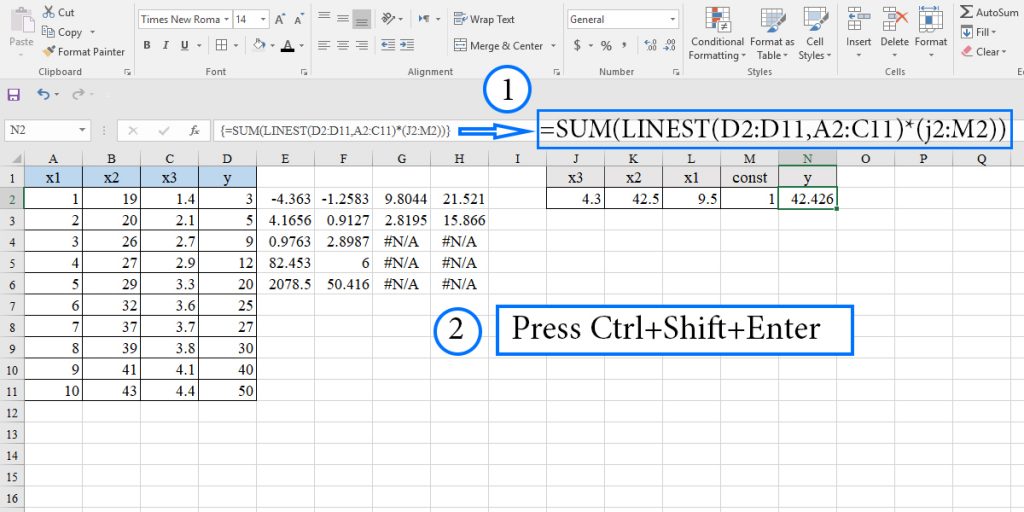Image resolution: width=1024 pixels, height=512 pixels.
Task: Click Delete cells button
Action: coord(895,34)
